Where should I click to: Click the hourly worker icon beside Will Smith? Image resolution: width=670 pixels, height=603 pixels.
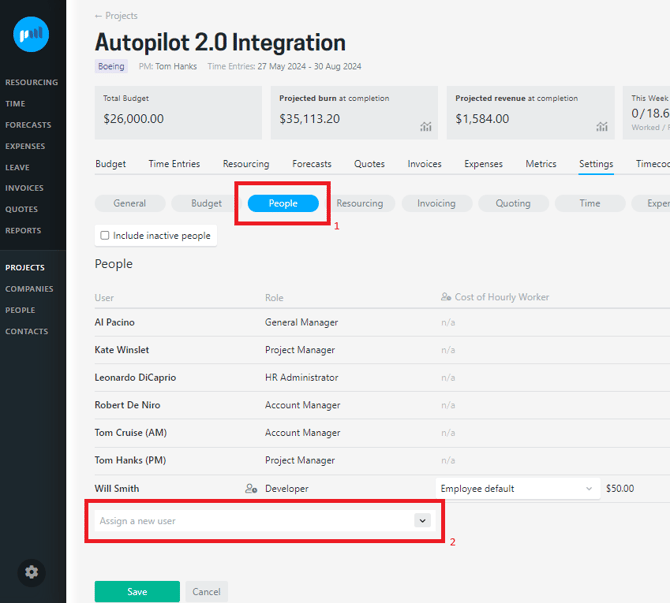(x=251, y=488)
